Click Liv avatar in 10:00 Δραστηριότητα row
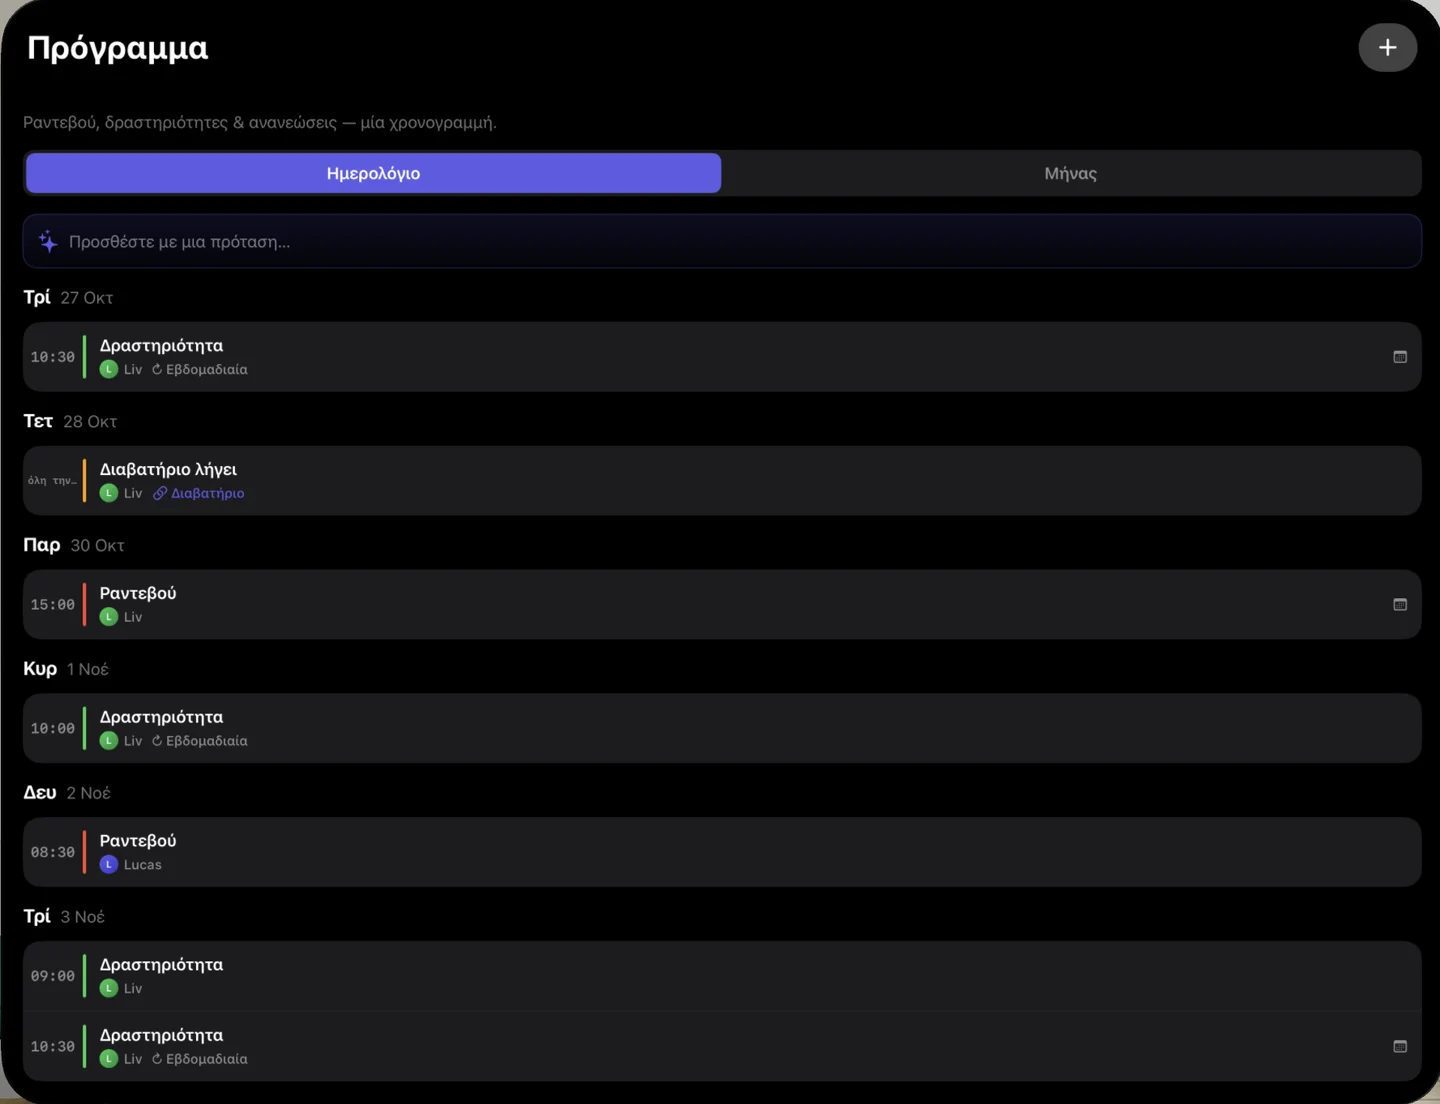The image size is (1440, 1104). [x=109, y=741]
